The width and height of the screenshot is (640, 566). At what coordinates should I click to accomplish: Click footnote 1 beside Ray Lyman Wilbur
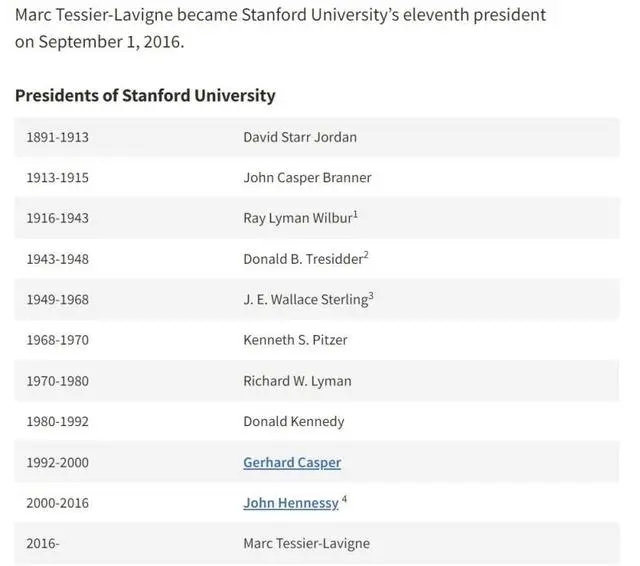(355, 214)
